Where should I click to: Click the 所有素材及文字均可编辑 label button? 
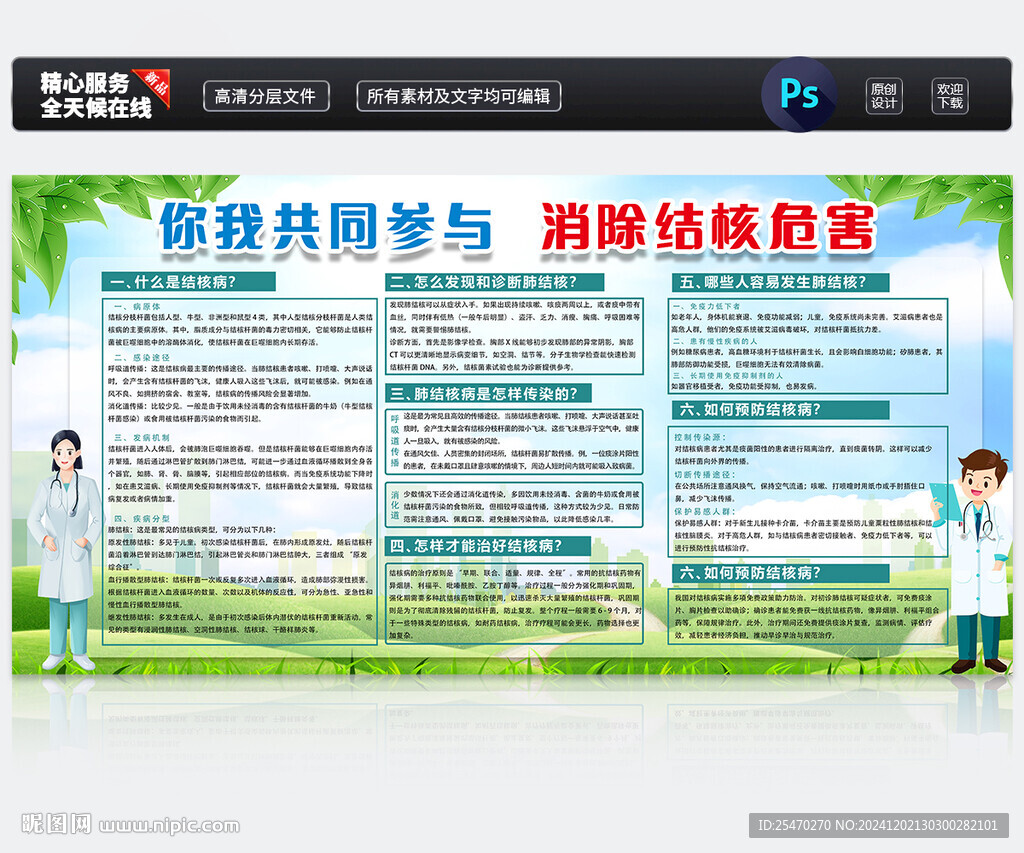[x=458, y=97]
